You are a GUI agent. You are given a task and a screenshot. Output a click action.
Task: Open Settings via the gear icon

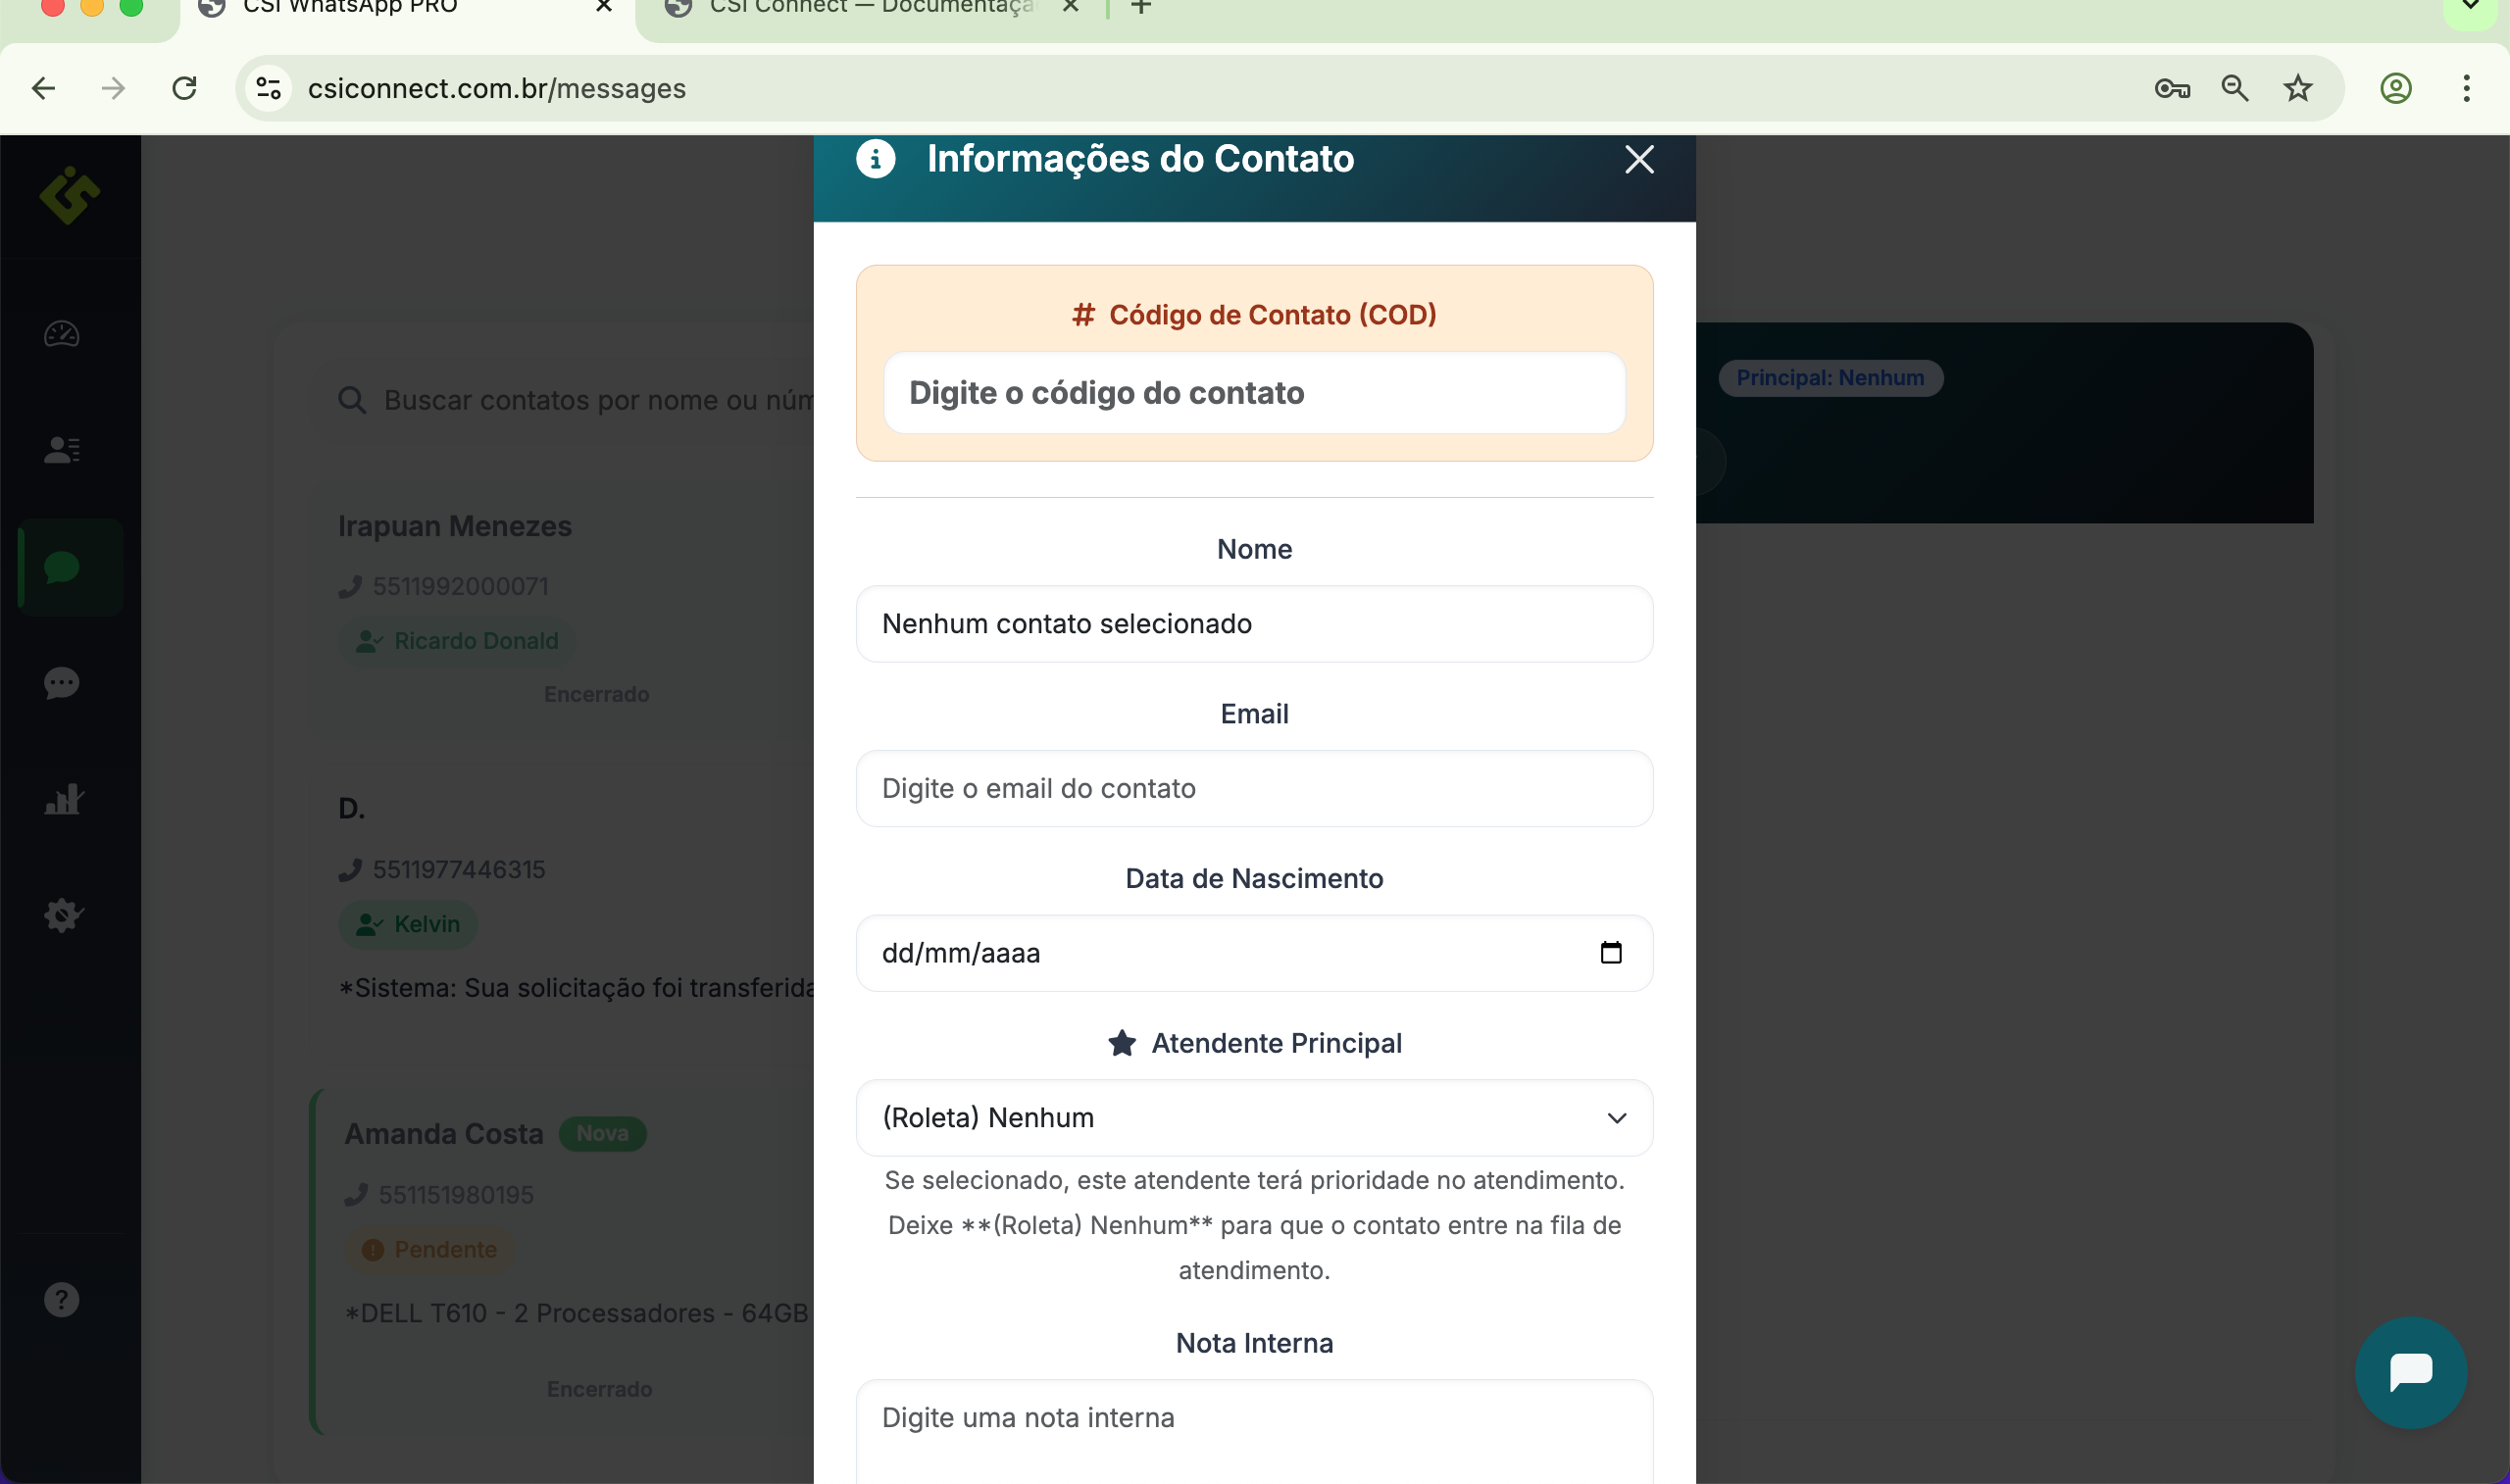[62, 915]
